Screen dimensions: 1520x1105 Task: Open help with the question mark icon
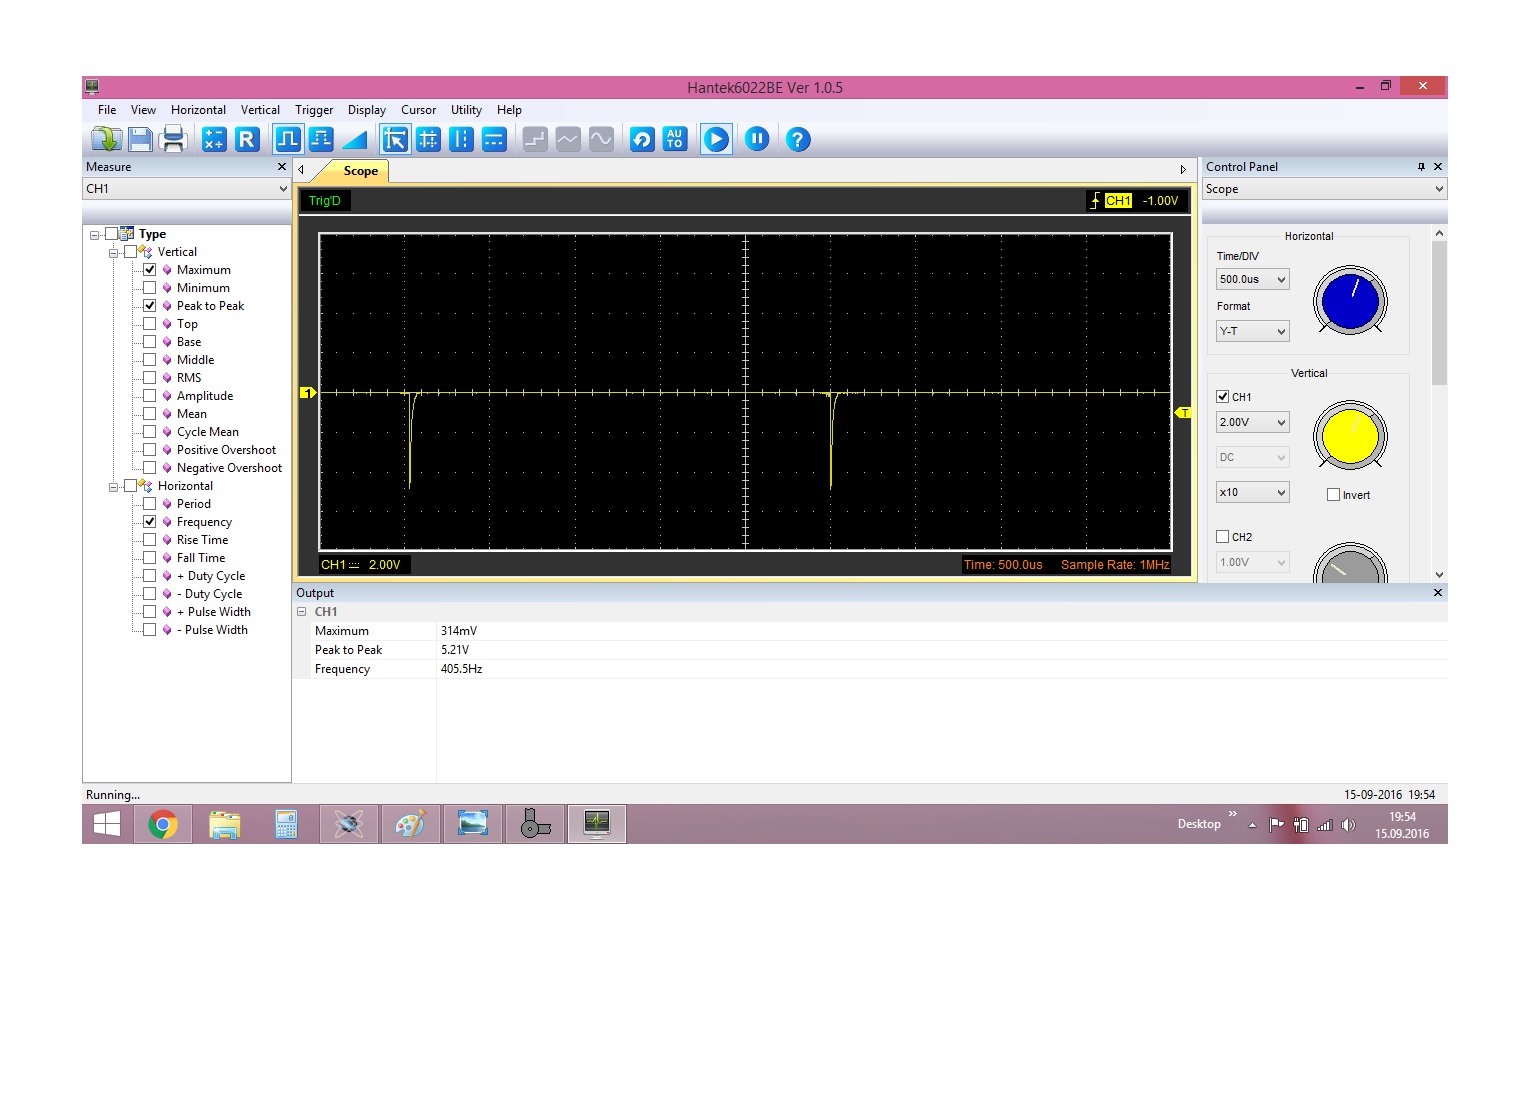coord(797,140)
